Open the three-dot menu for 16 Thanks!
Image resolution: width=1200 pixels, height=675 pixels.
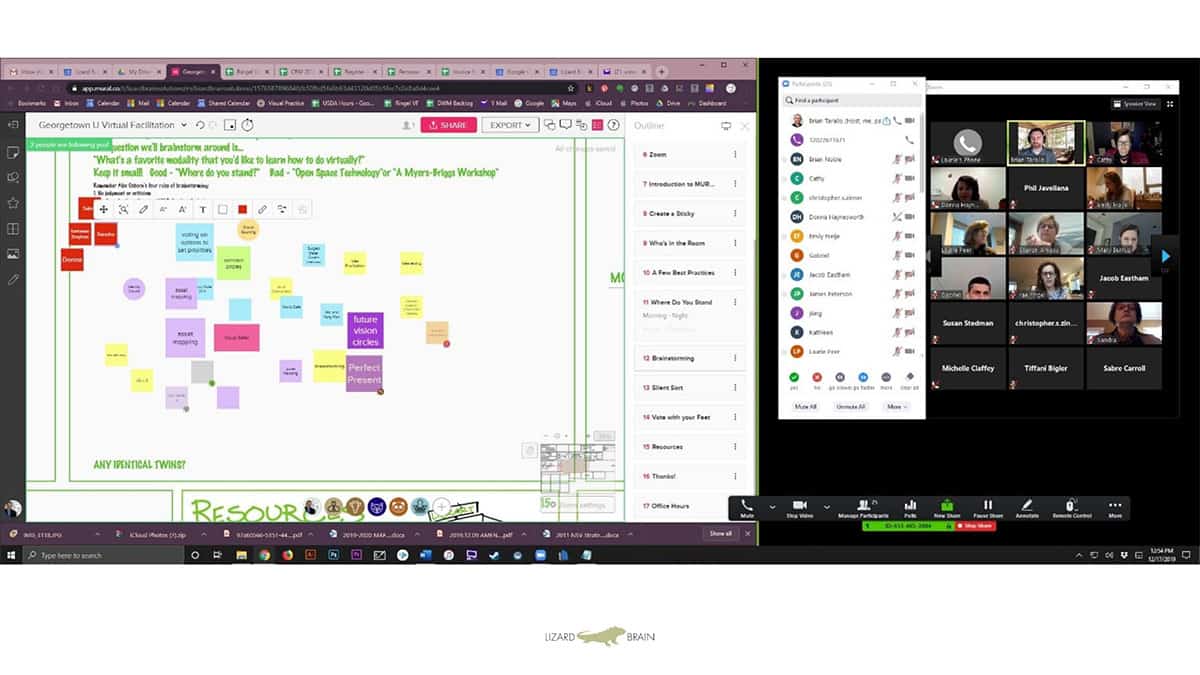point(735,476)
